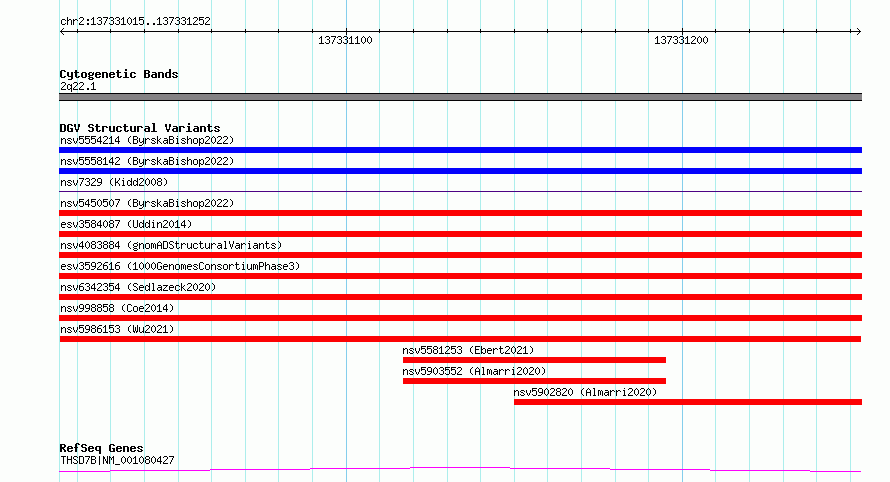890x482 pixels.
Task: Click red bar of nsv5581253 variant
Action: [x=534, y=360]
